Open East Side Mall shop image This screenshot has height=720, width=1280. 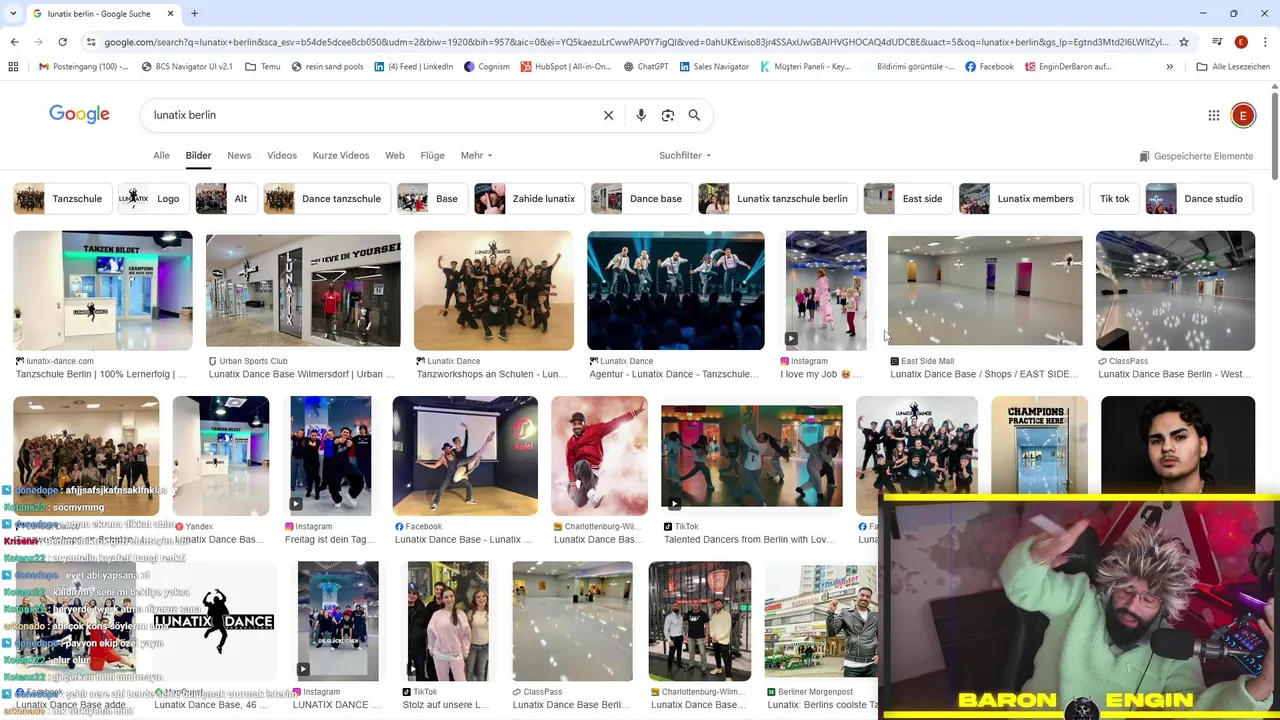(985, 290)
